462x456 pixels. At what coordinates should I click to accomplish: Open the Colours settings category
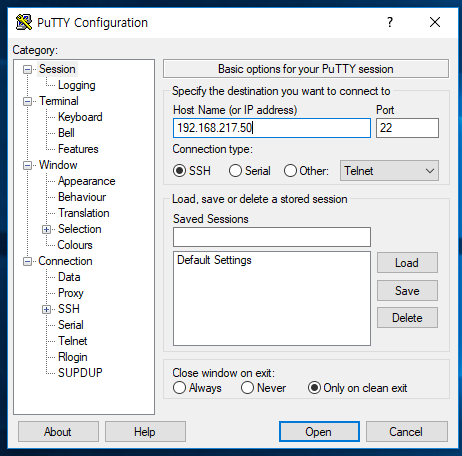point(75,245)
